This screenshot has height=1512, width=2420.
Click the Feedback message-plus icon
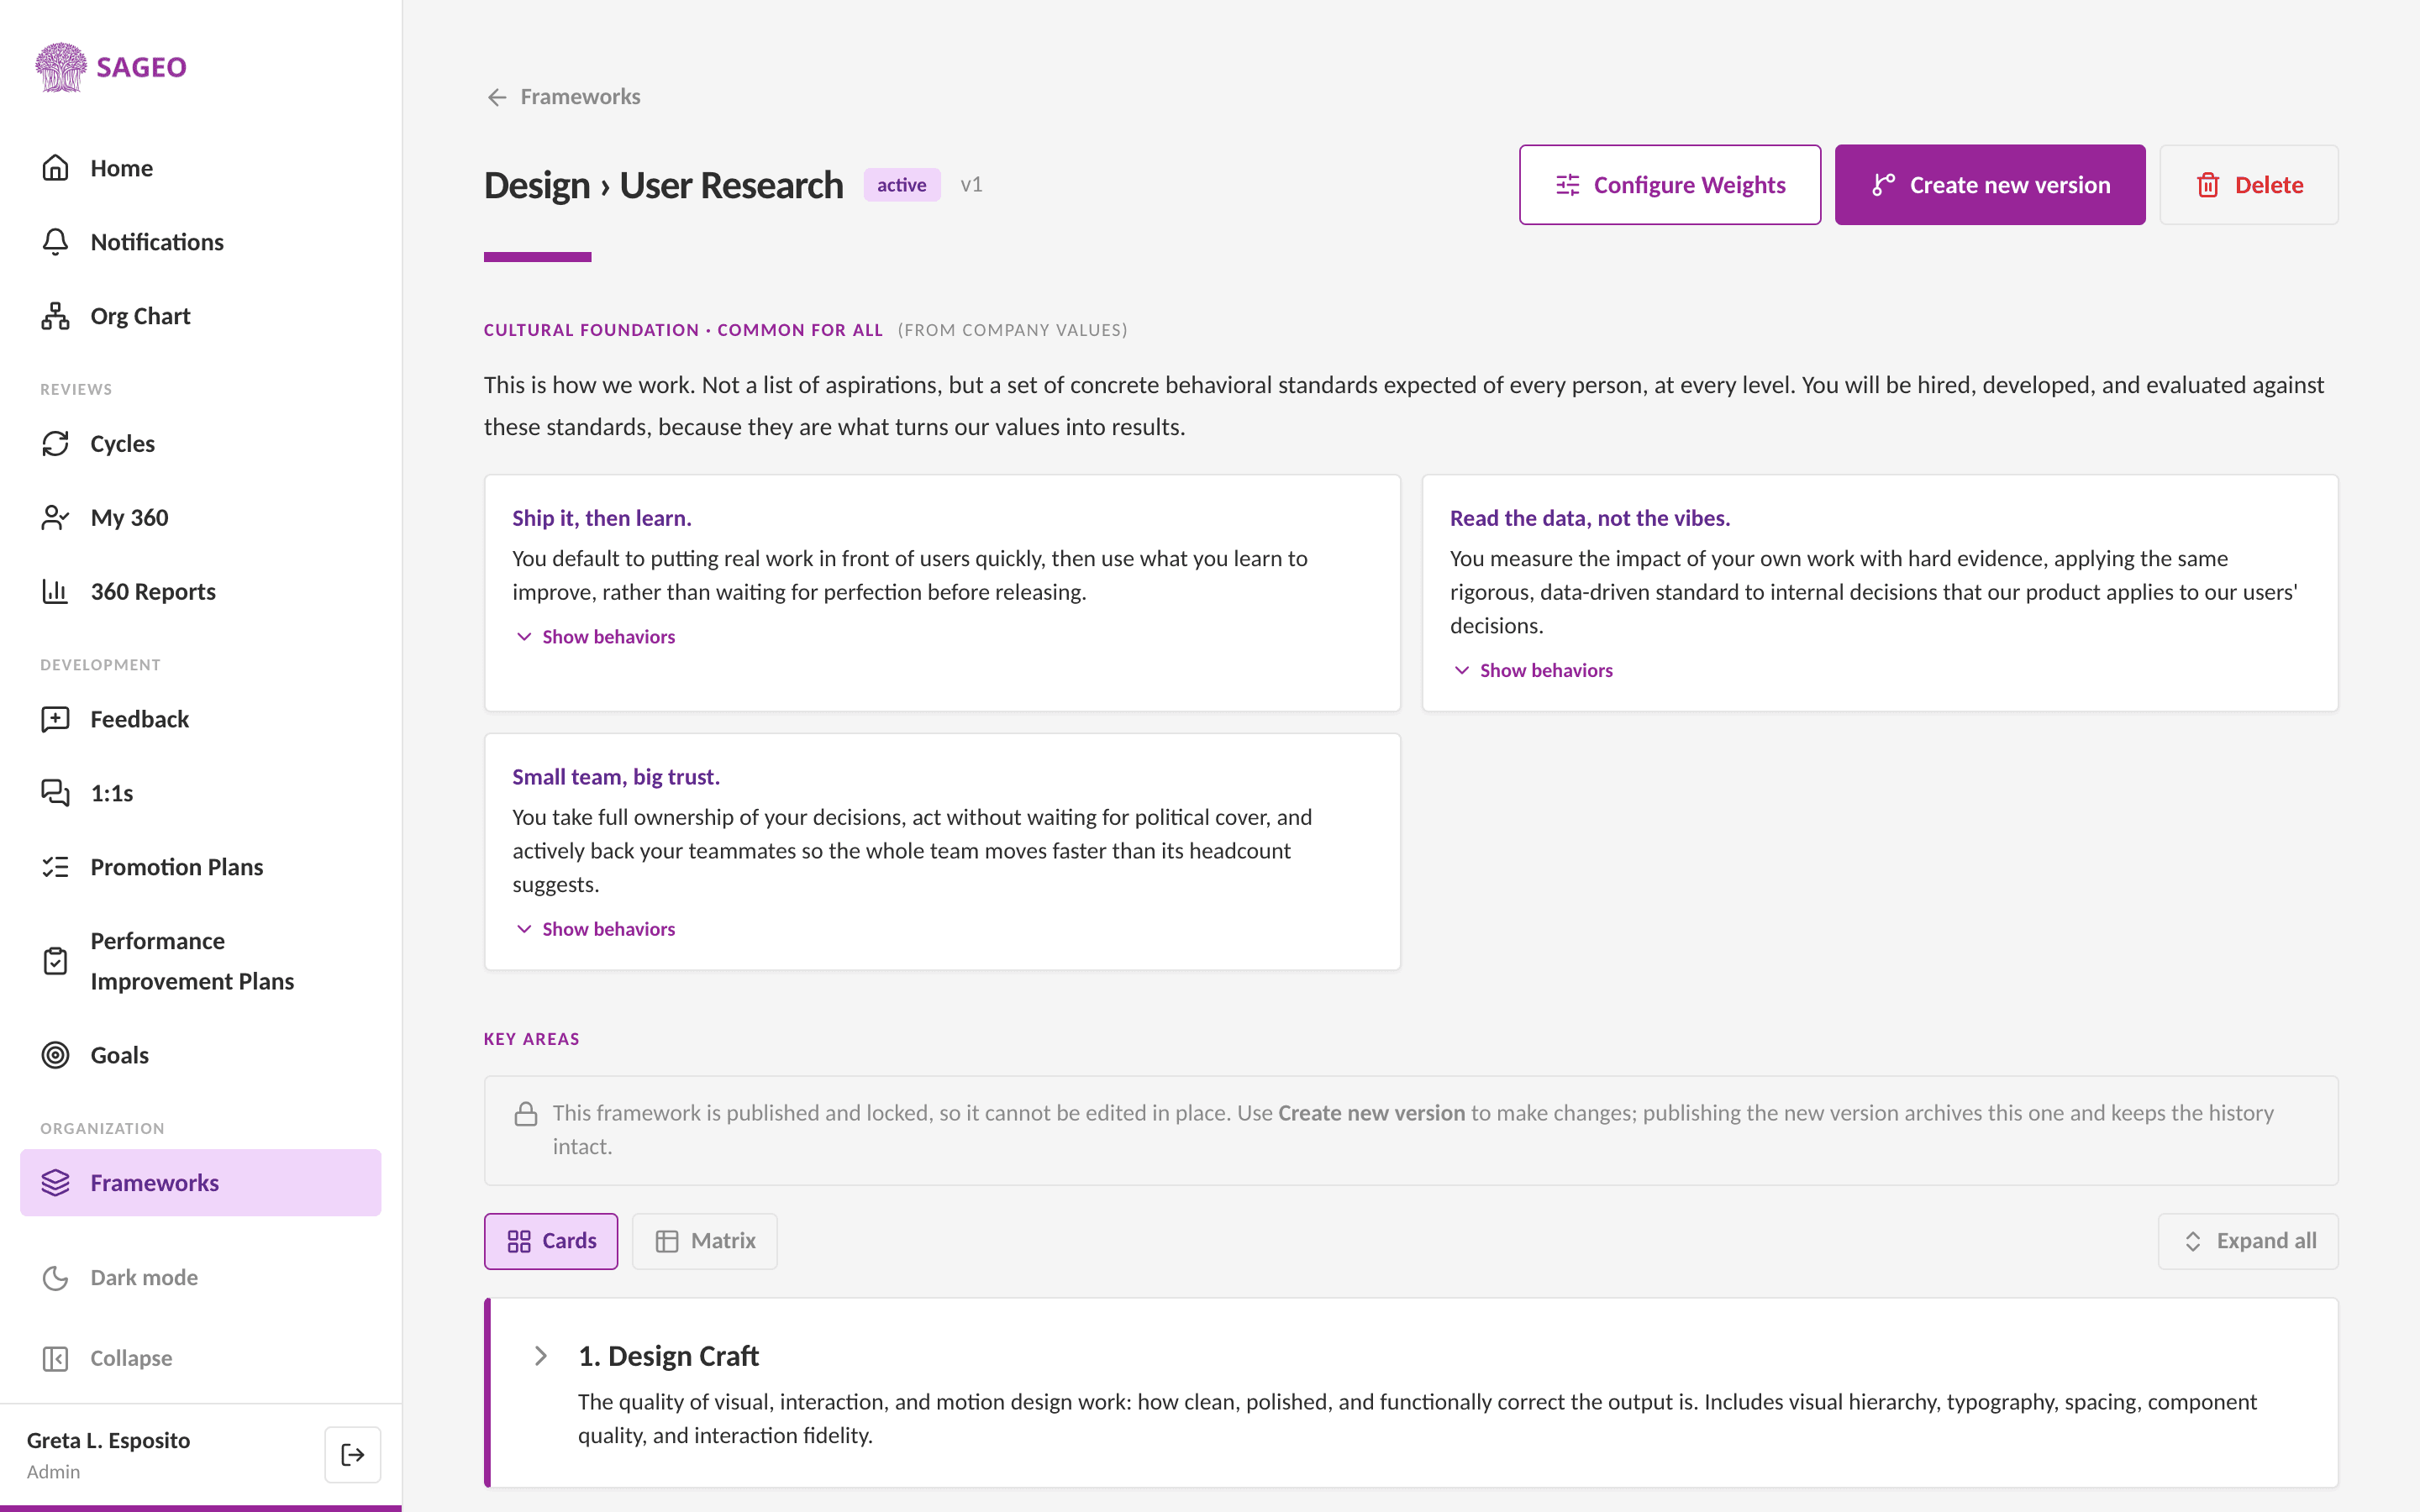point(56,719)
